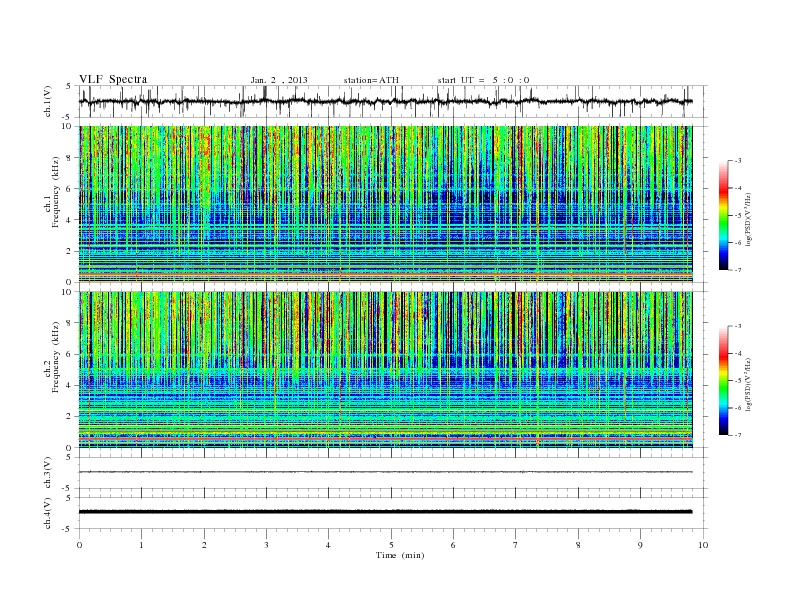
Task: Click time axis tick label "6"
Action: pyautogui.click(x=453, y=545)
